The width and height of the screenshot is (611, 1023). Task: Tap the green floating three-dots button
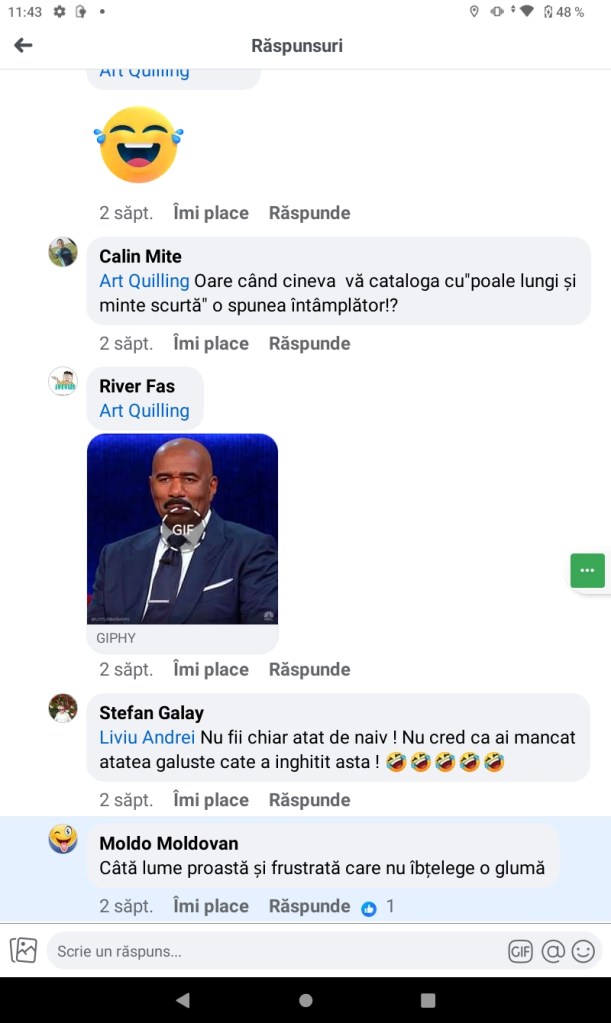(x=587, y=570)
